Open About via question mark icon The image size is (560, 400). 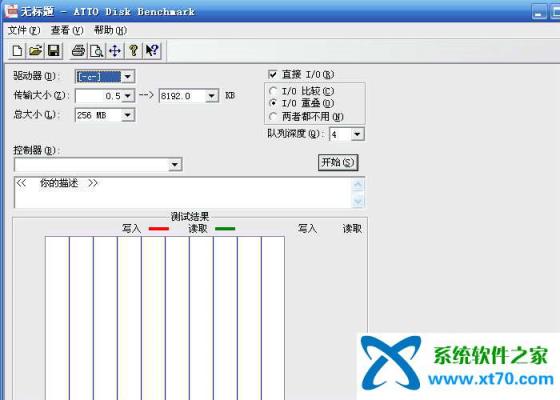click(x=133, y=51)
